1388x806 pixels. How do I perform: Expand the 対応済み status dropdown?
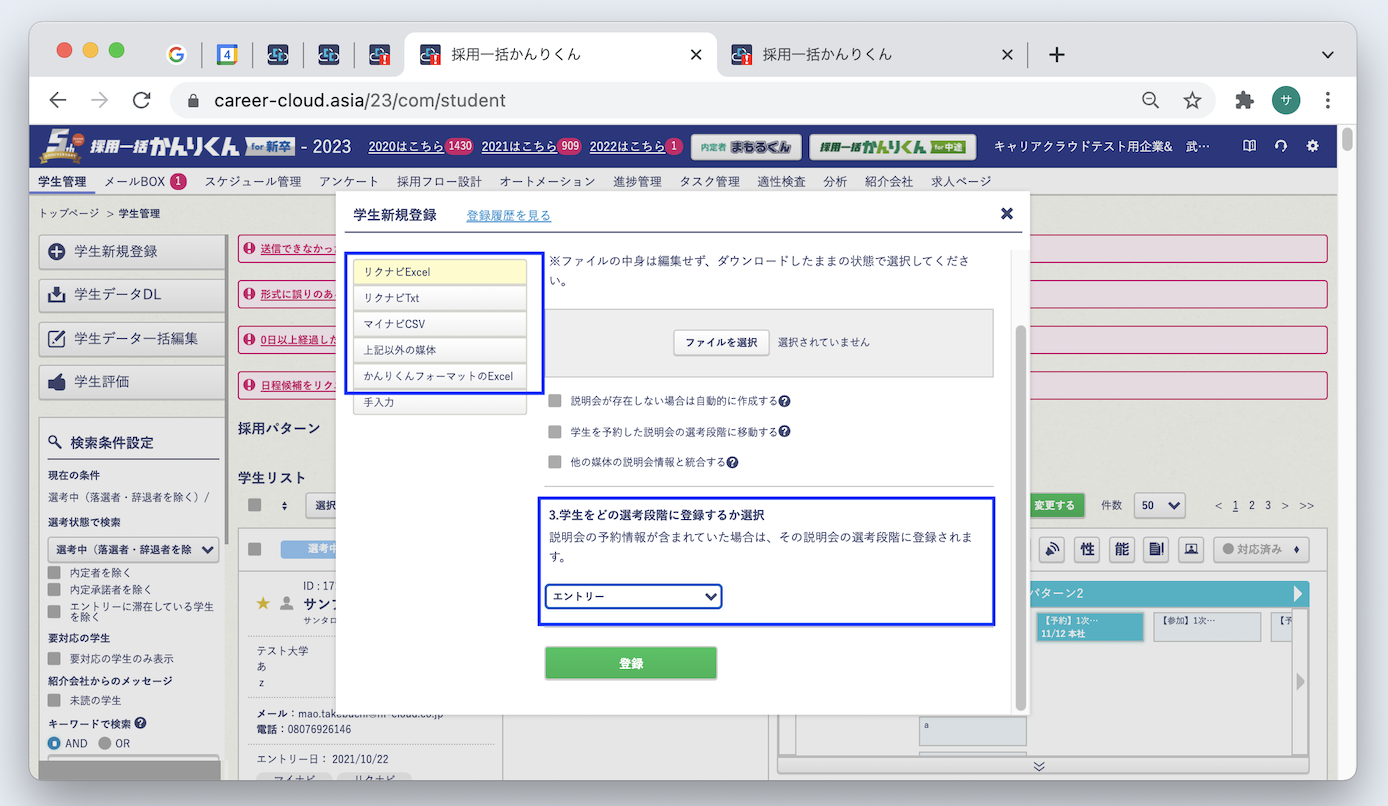pos(1261,549)
